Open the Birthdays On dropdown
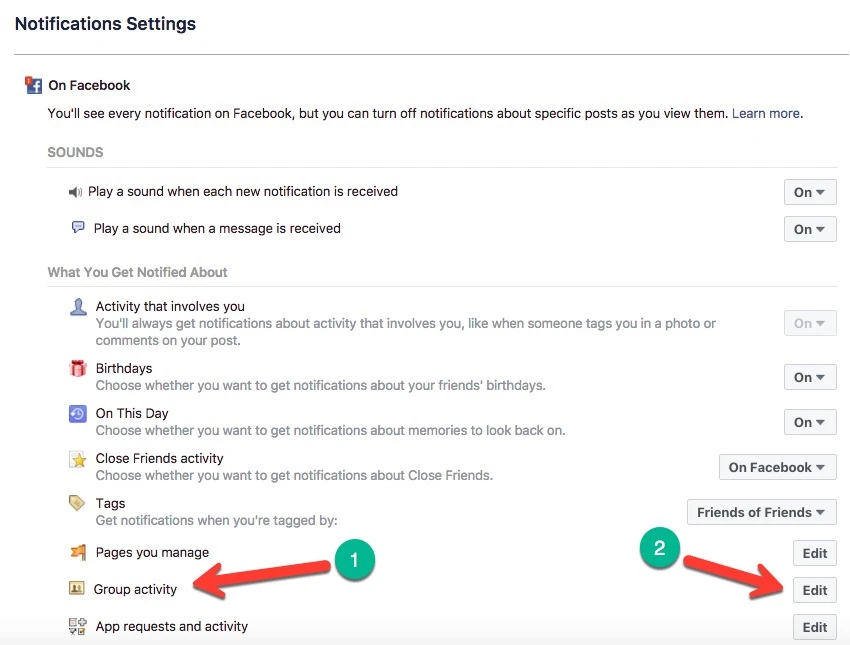 tap(809, 377)
